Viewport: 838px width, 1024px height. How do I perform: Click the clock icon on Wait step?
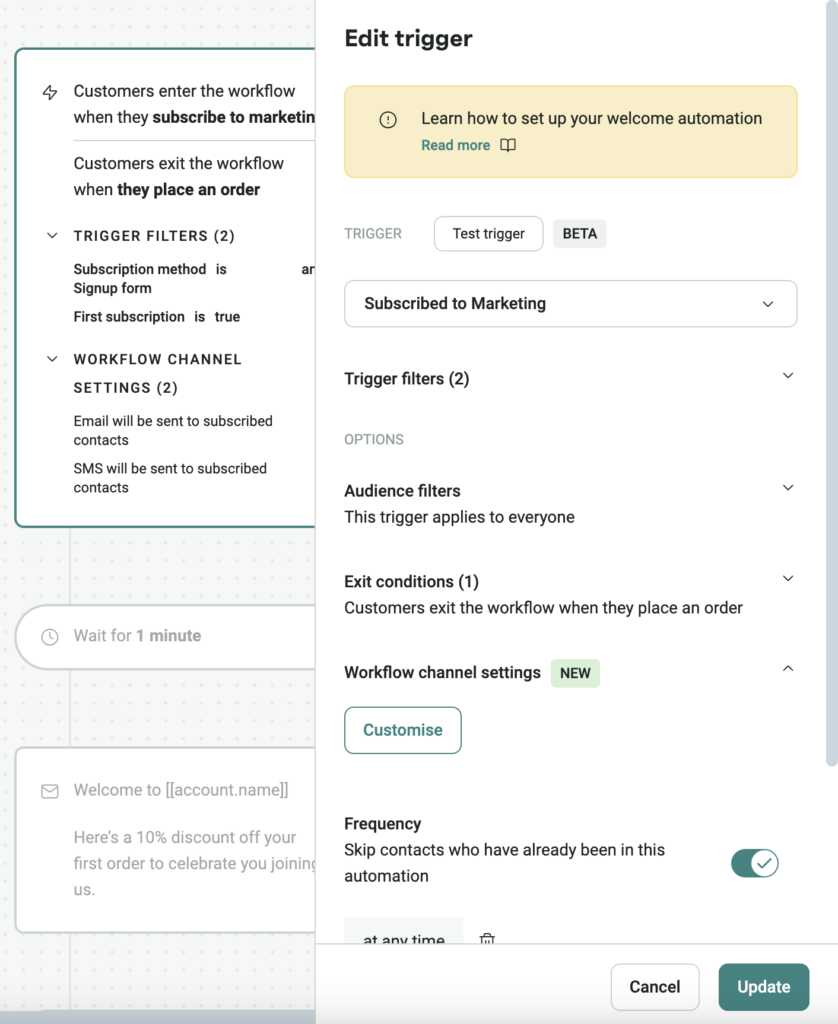click(49, 637)
